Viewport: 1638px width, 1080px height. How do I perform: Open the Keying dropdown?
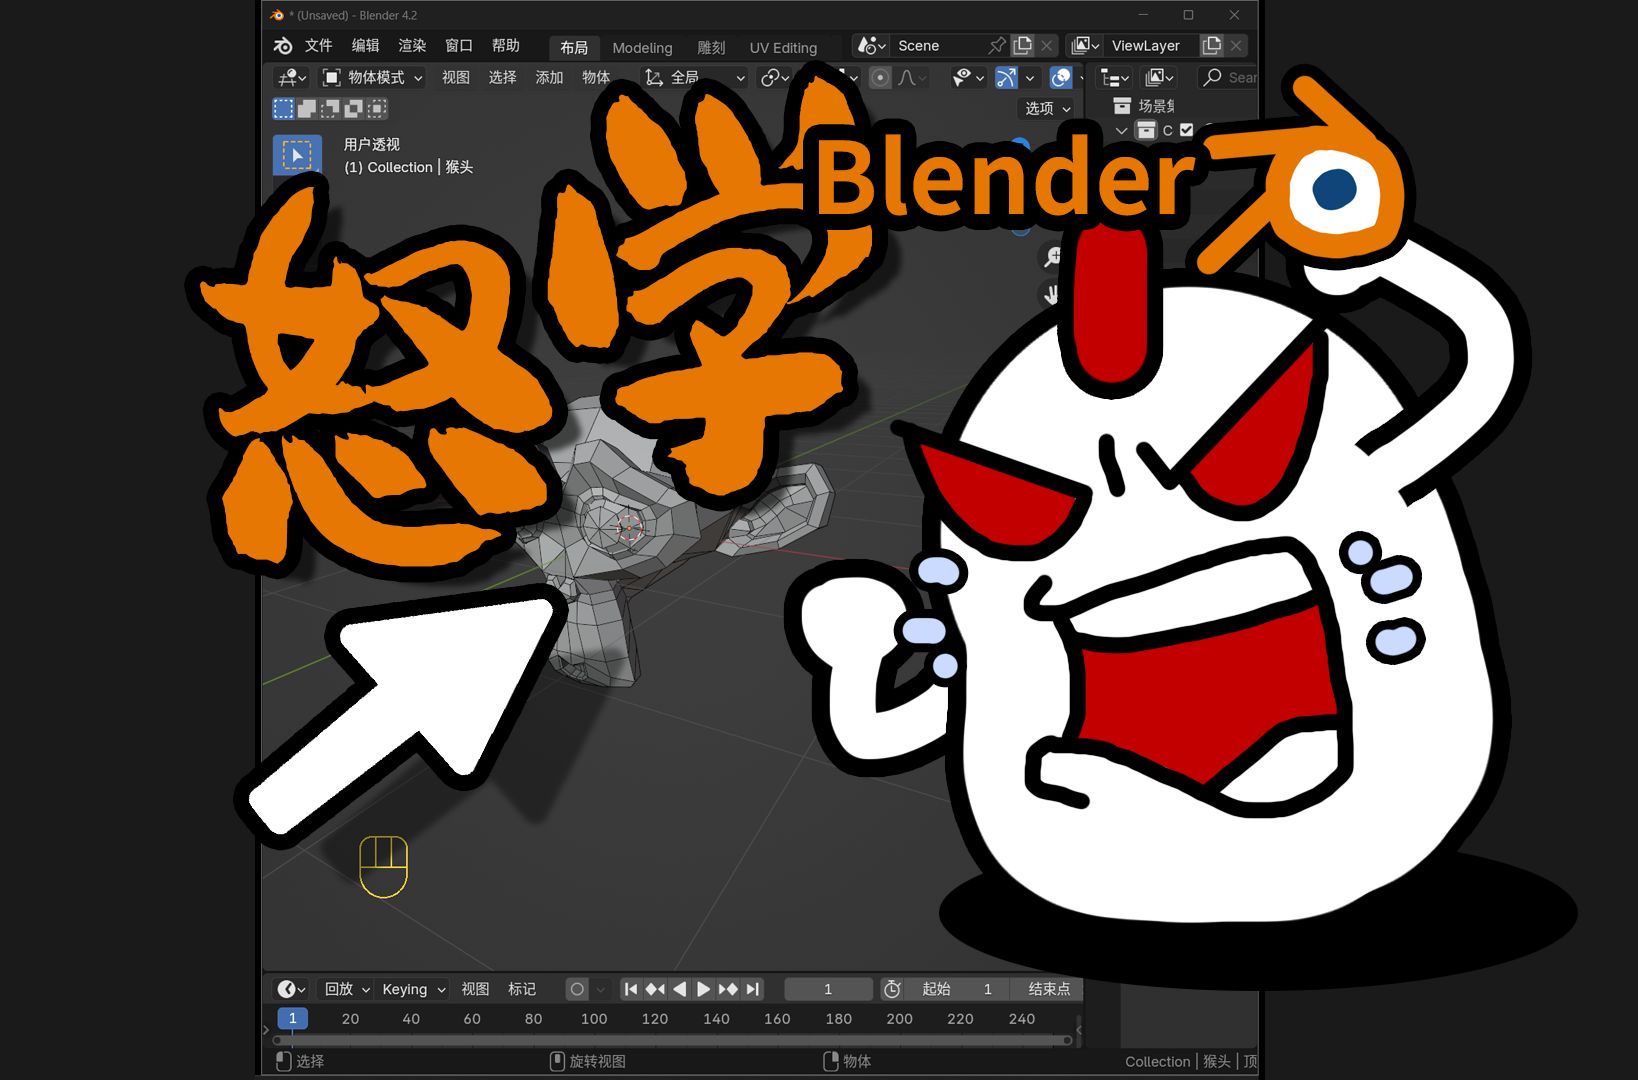(x=413, y=989)
